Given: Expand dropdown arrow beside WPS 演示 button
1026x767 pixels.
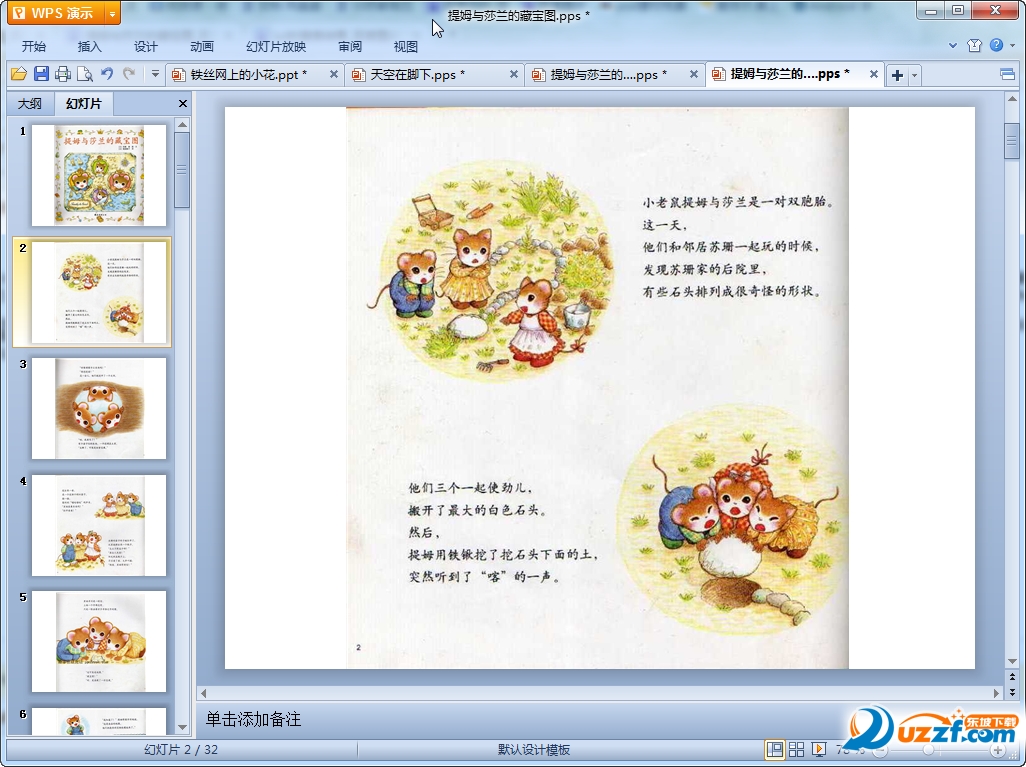Looking at the screenshot, I should 113,13.
